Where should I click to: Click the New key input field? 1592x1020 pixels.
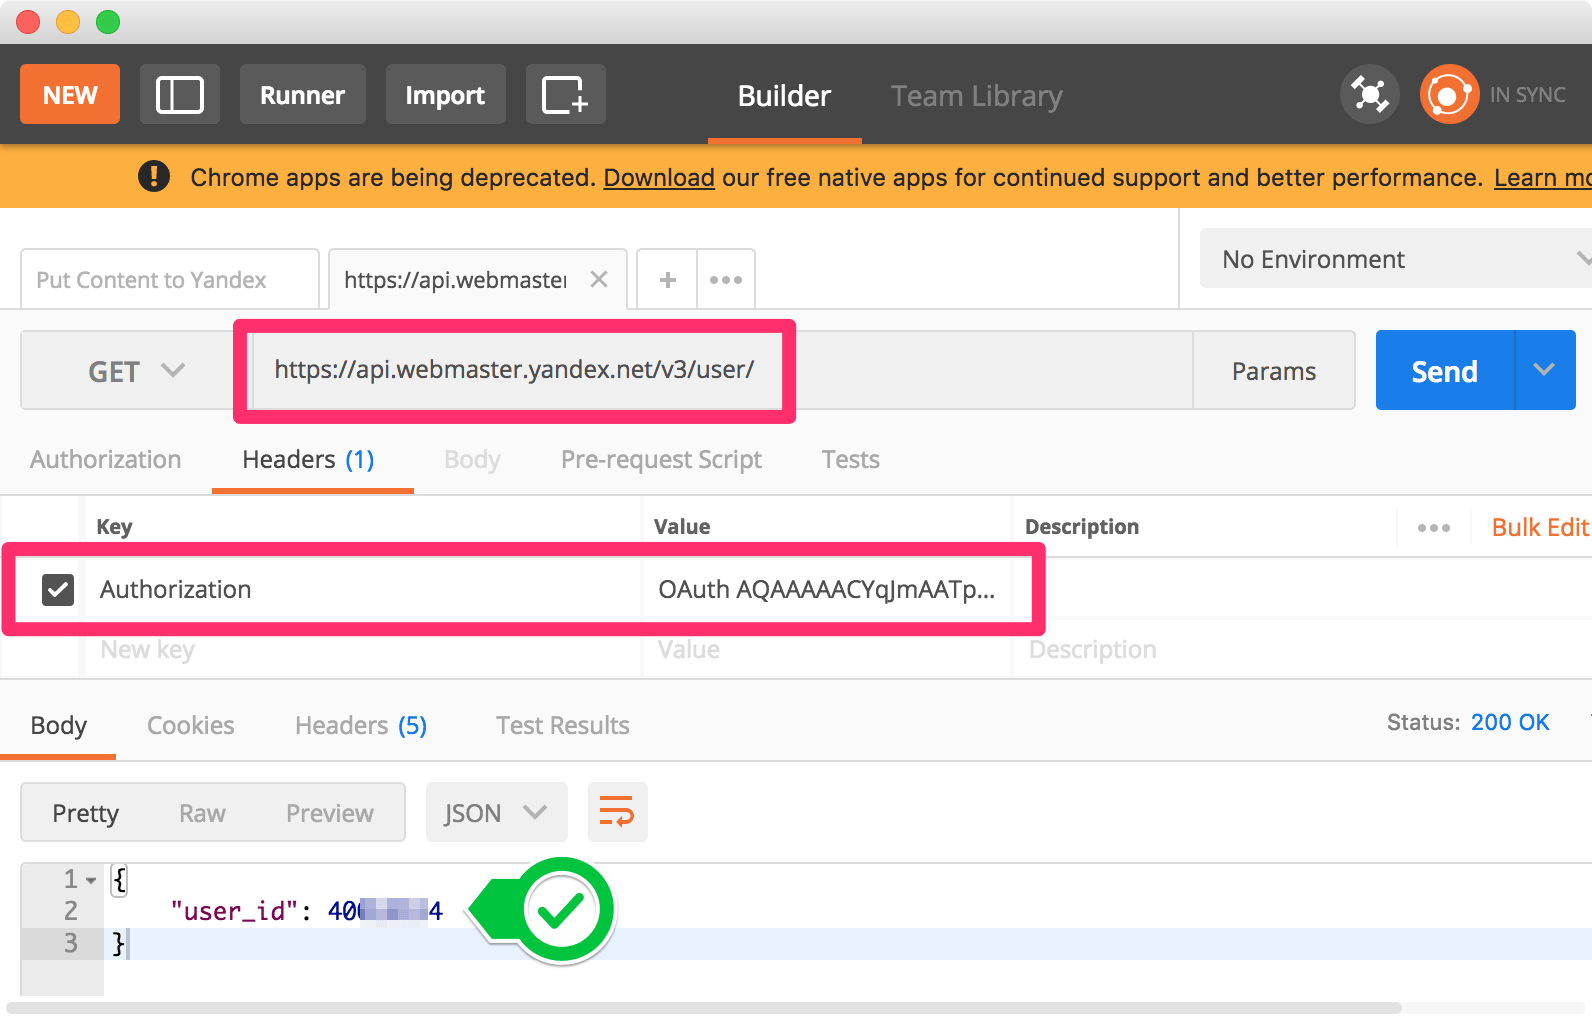pos(362,650)
